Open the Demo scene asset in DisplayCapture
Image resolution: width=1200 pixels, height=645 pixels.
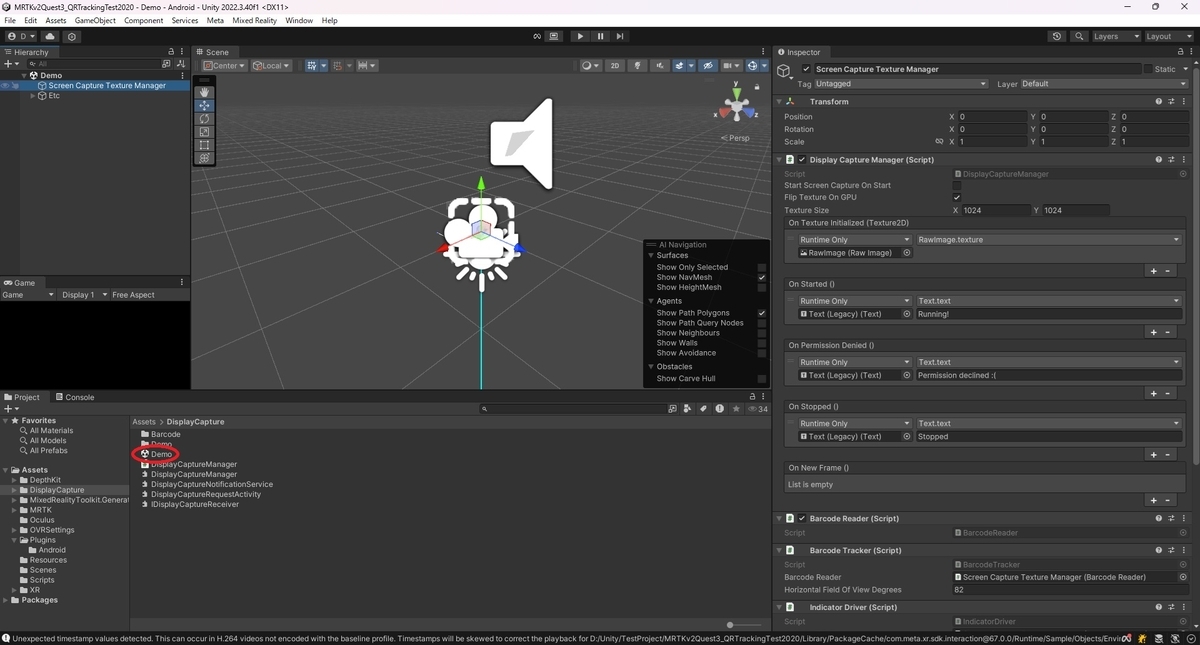161,454
